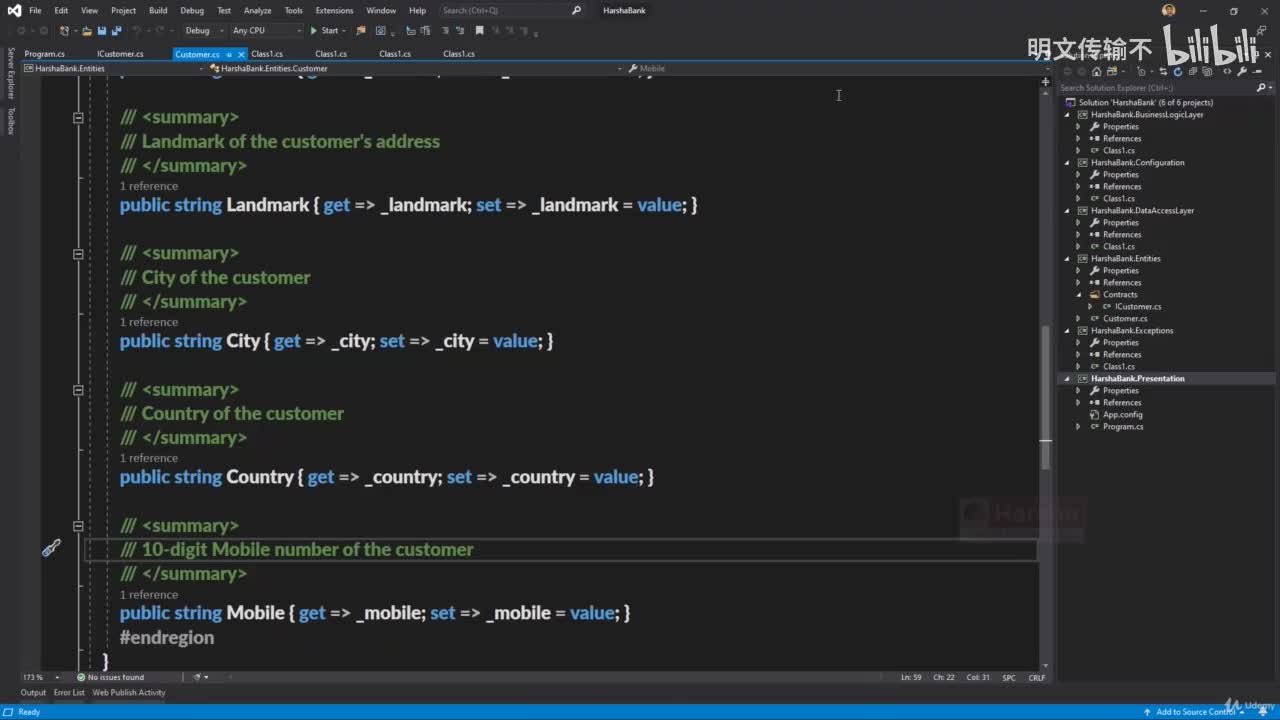The width and height of the screenshot is (1280, 720).
Task: Collapse the HarshaBank.Entities project node
Action: pos(1068,259)
